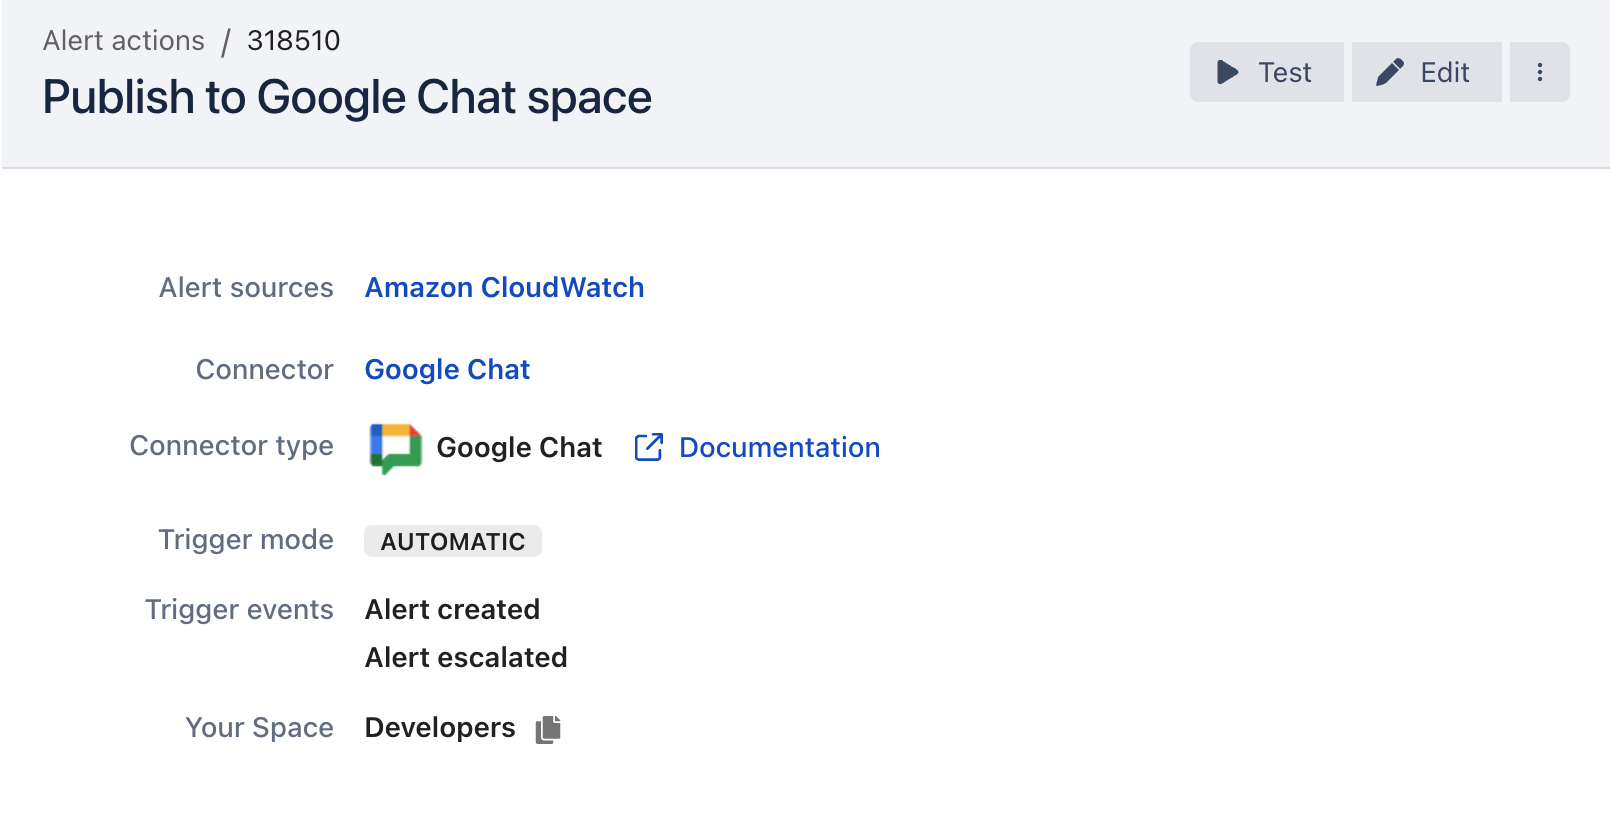Click the AUTOMATIC trigger mode badge
The width and height of the screenshot is (1612, 828).
pos(452,541)
